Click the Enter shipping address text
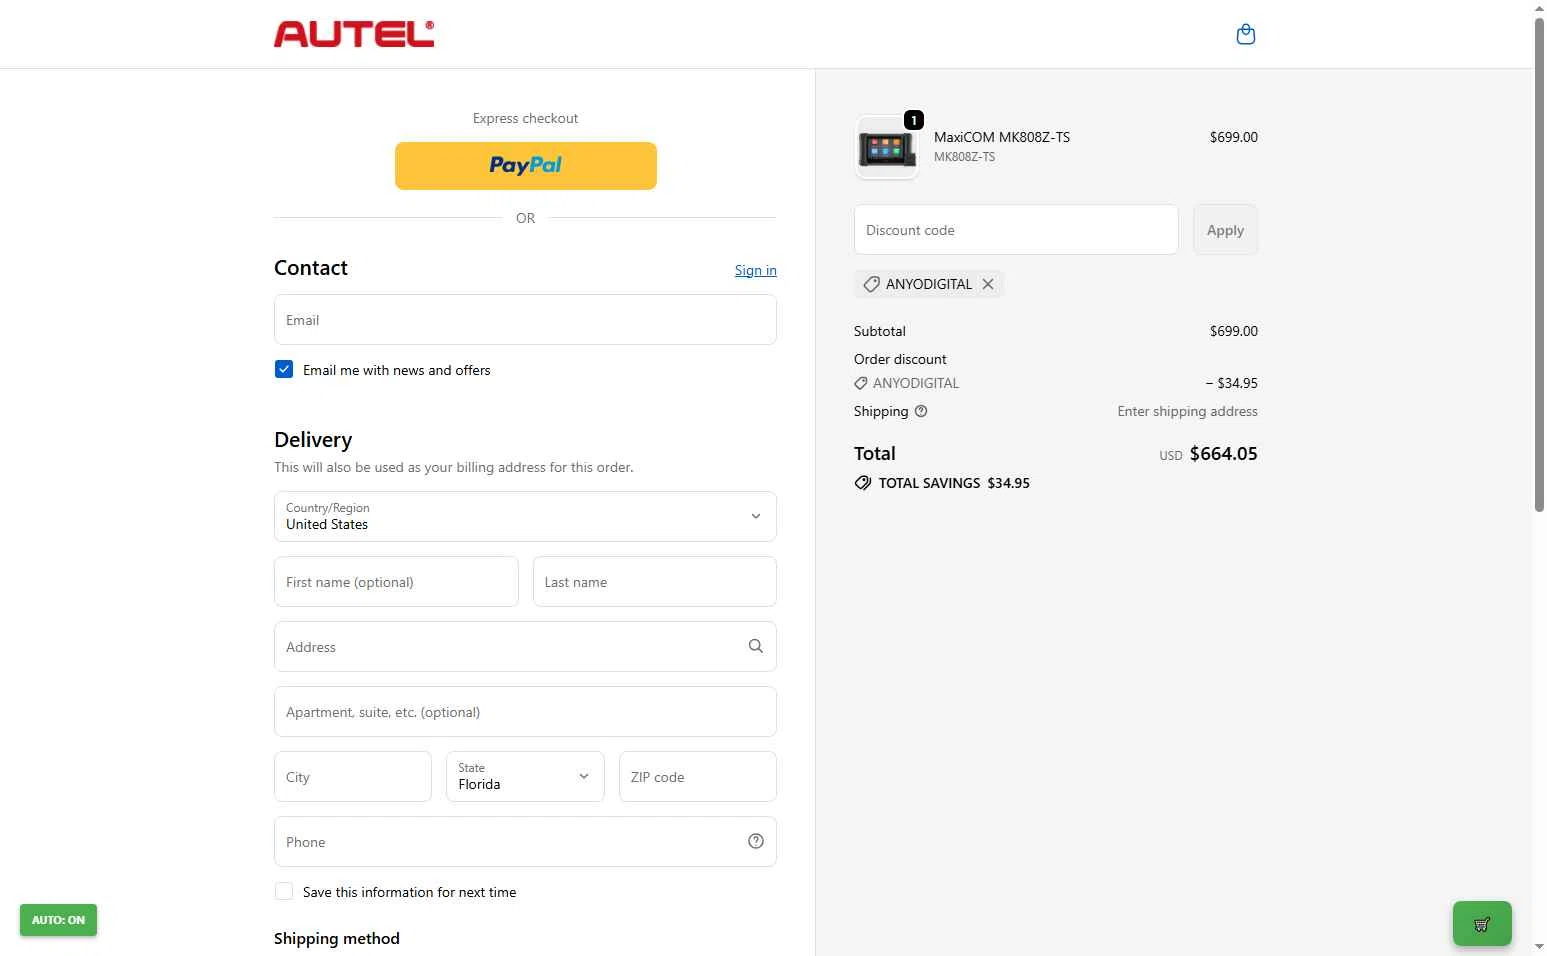Viewport: 1547px width, 956px height. (1187, 411)
